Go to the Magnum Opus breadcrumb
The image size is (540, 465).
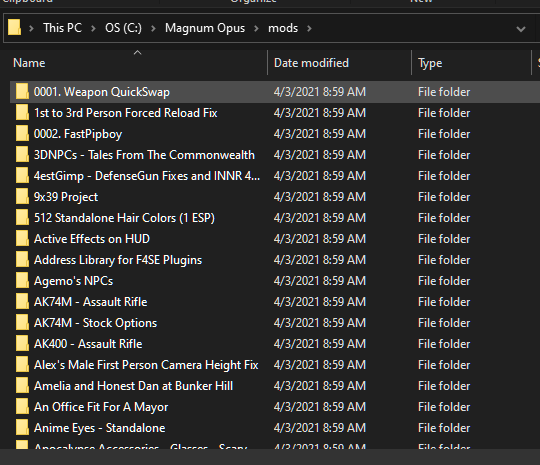(x=205, y=28)
